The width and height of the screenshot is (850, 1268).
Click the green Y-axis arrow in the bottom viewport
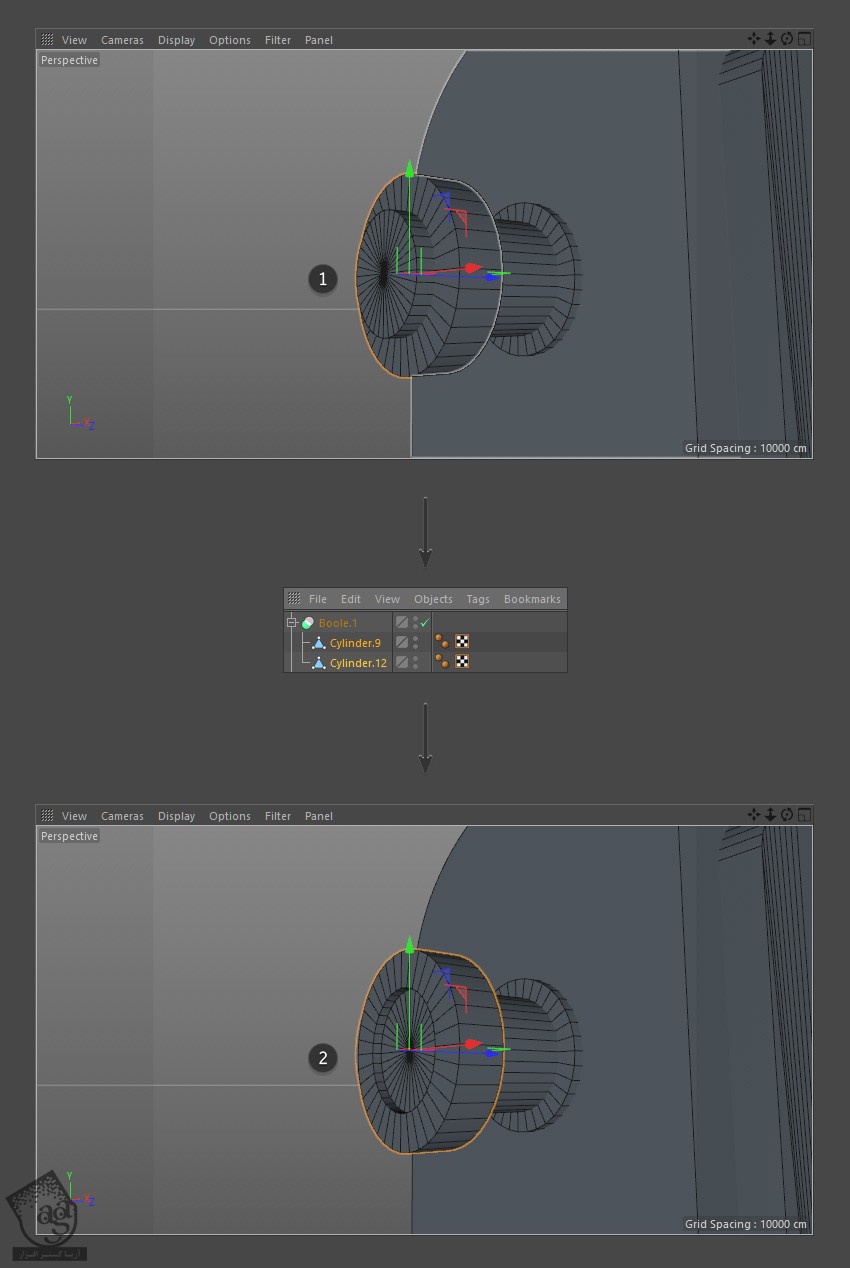tap(409, 945)
